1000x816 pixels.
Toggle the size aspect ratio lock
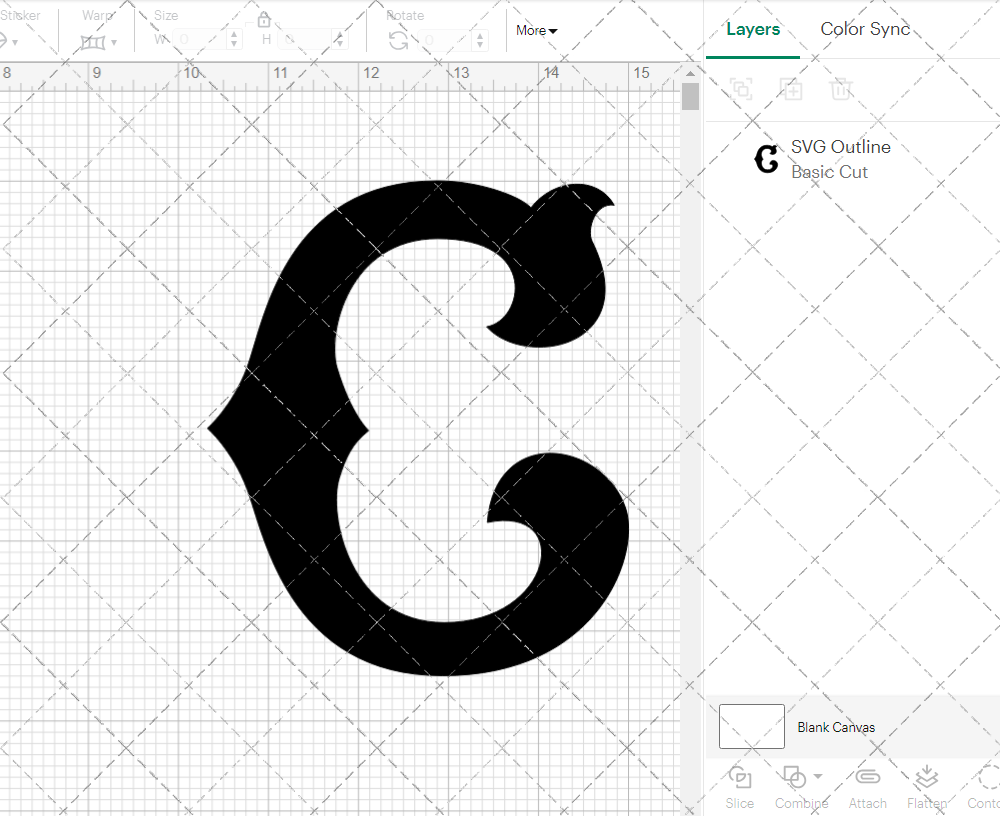pos(264,20)
